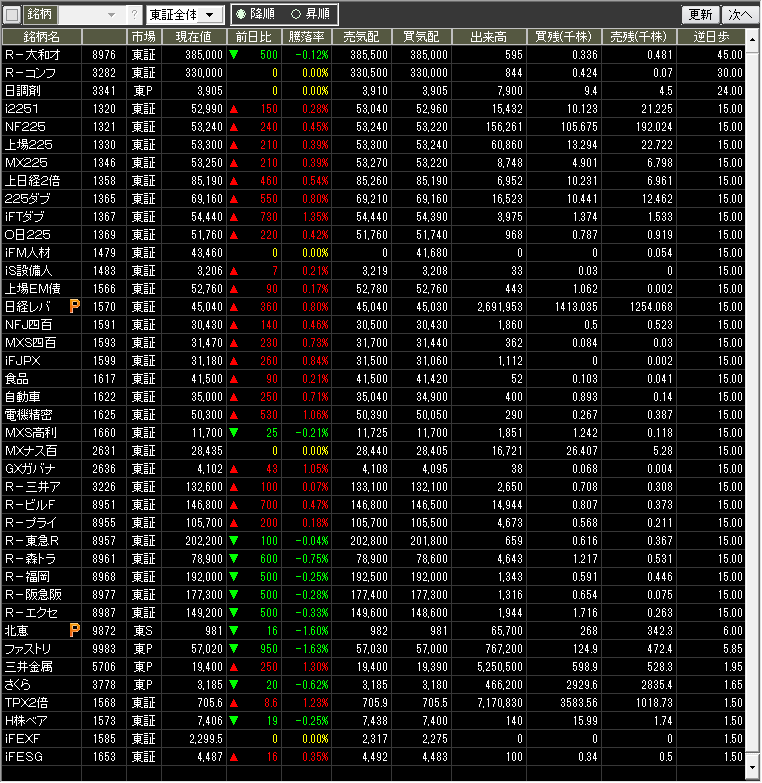The height and width of the screenshot is (783, 762).
Task: Click the red up arrow for 三井金属
Action: tap(233, 666)
